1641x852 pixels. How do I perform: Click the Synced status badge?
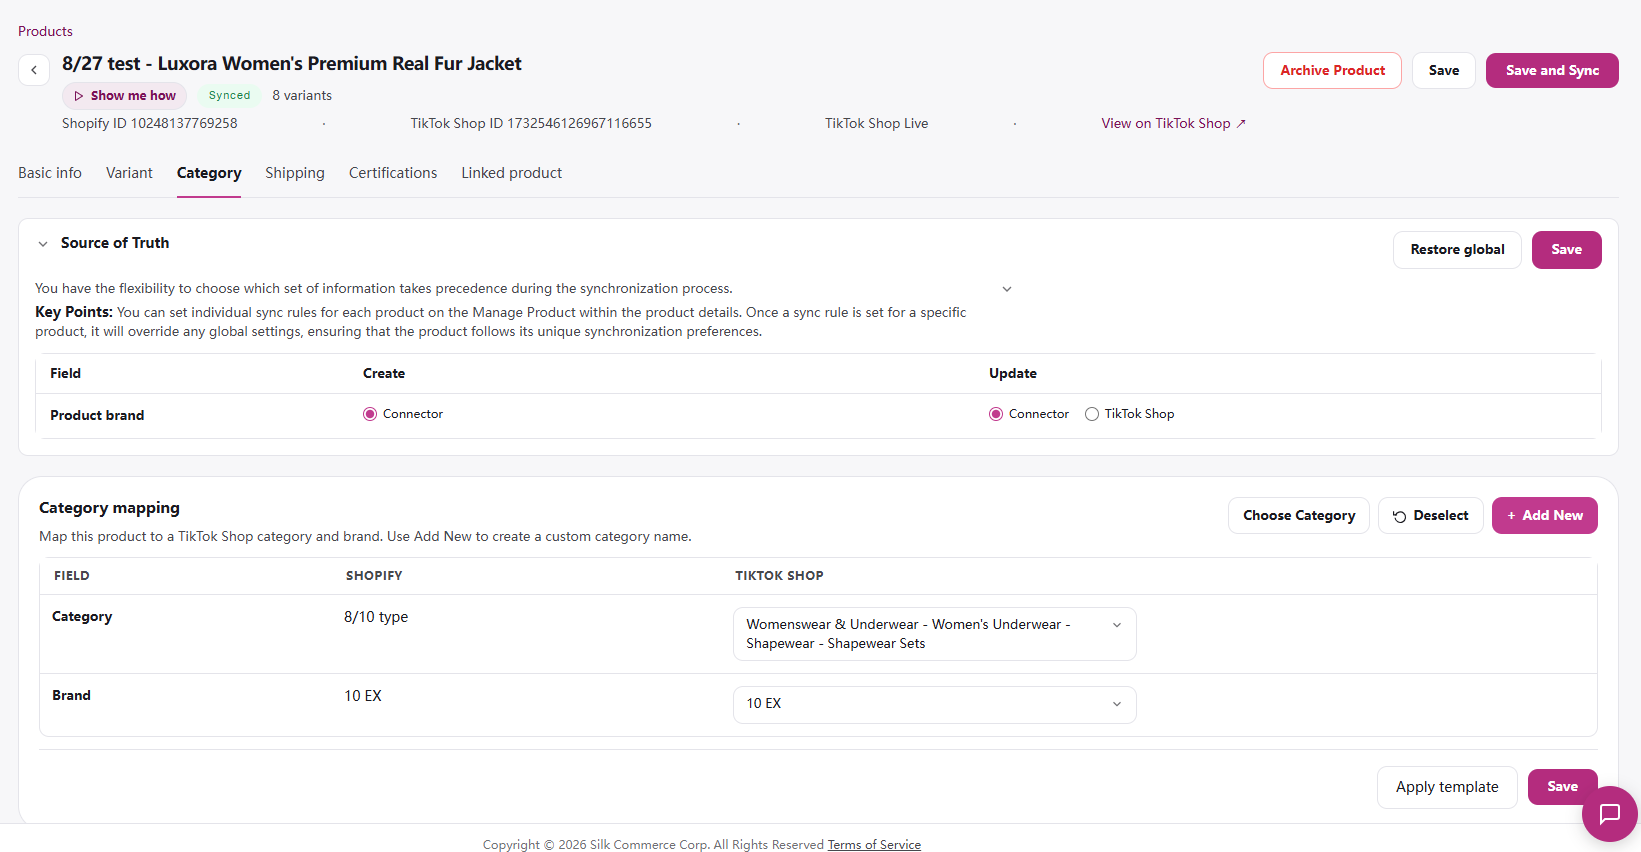click(229, 96)
